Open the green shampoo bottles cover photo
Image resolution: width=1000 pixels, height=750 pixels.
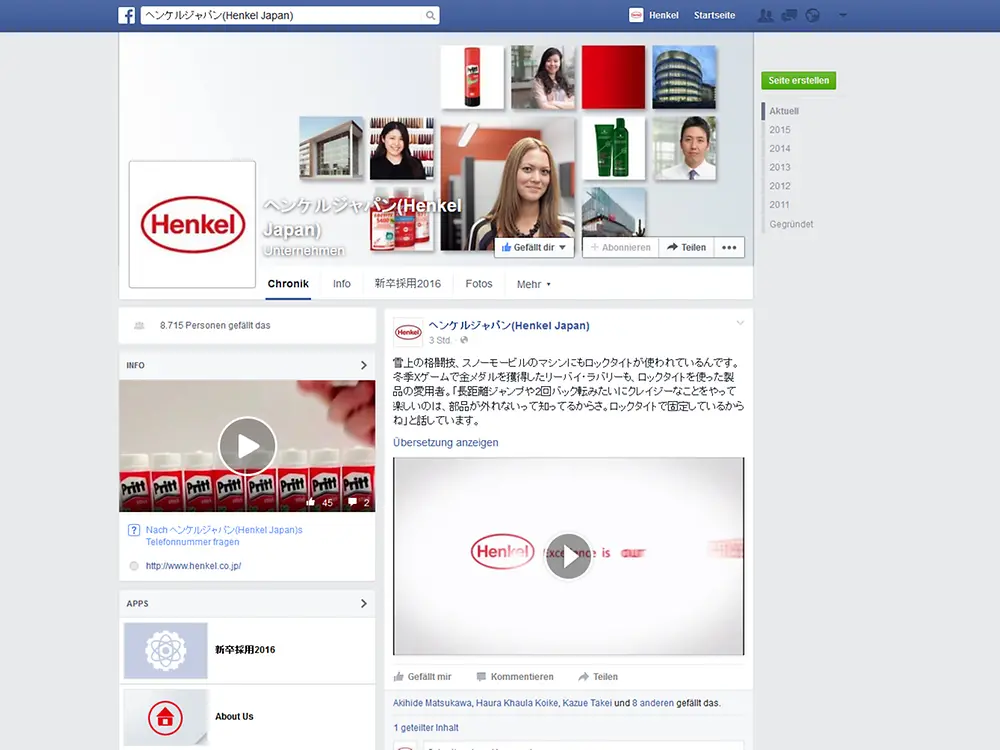pyautogui.click(x=614, y=148)
